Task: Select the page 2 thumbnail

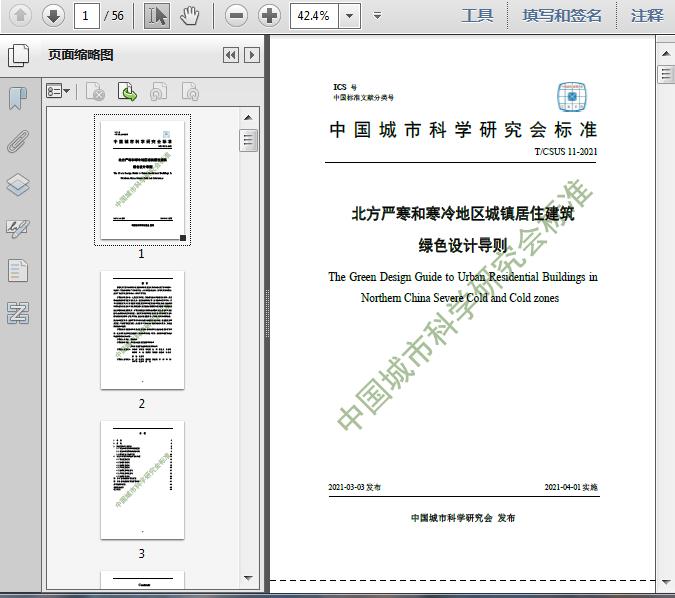Action: tap(142, 330)
